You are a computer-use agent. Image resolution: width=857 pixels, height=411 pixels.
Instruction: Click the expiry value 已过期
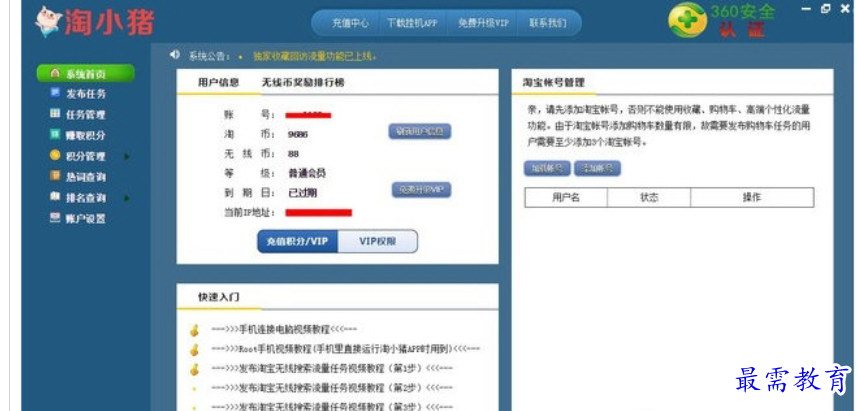click(x=302, y=193)
